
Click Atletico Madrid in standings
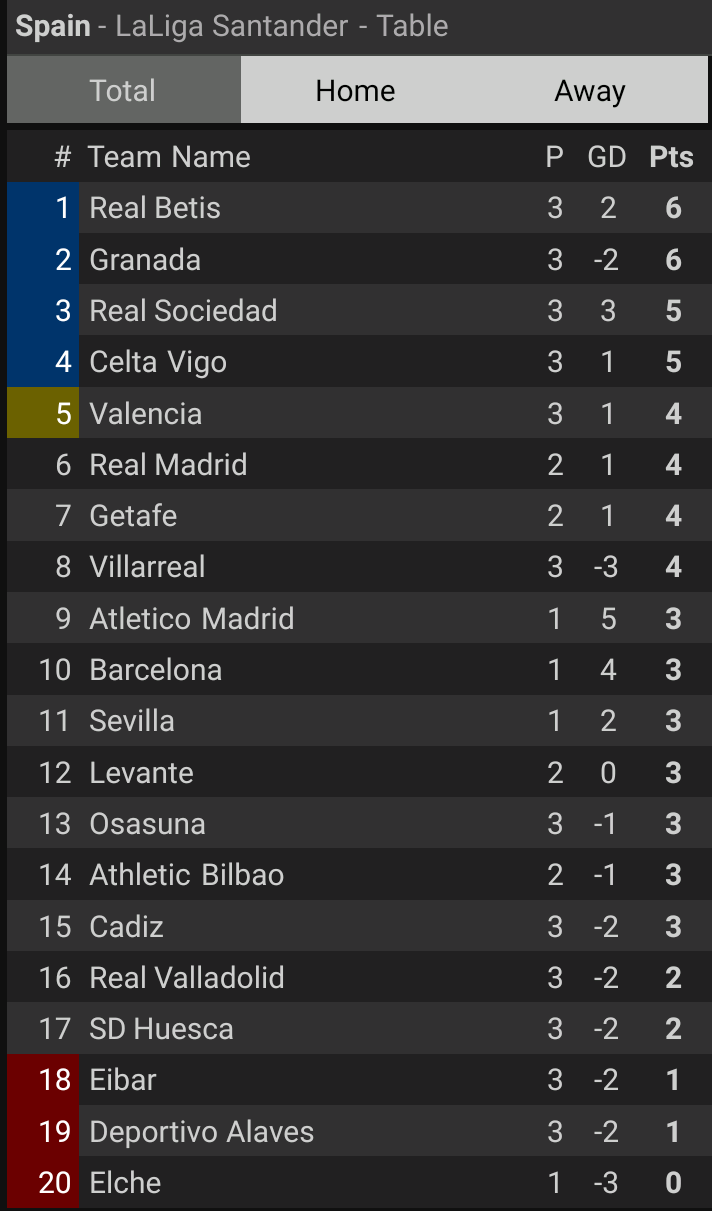point(192,619)
